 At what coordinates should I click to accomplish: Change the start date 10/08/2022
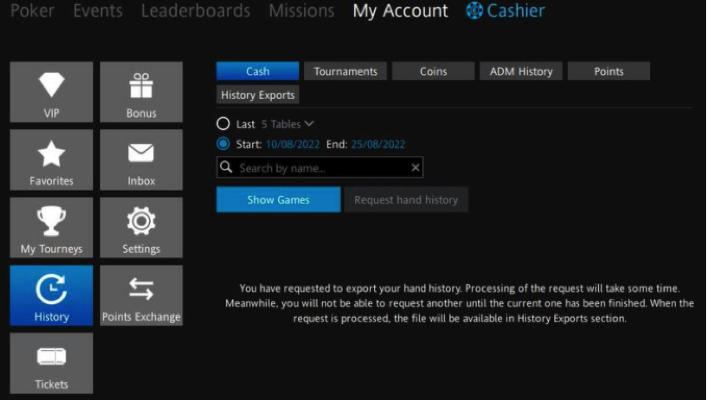(293, 144)
